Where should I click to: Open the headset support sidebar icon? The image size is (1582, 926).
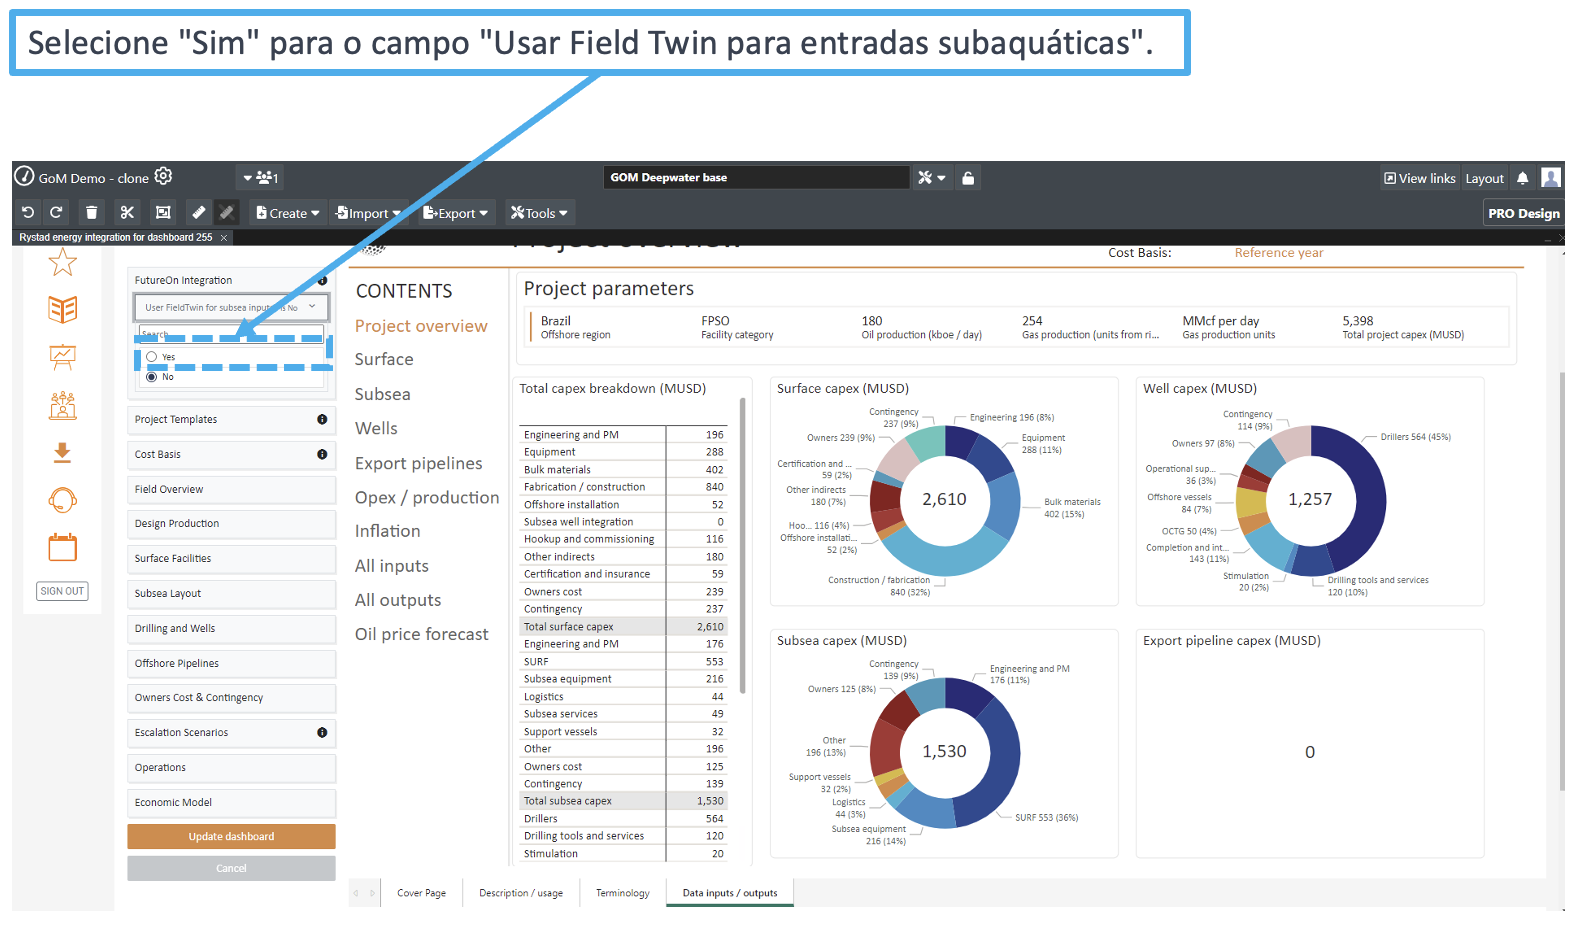[63, 500]
